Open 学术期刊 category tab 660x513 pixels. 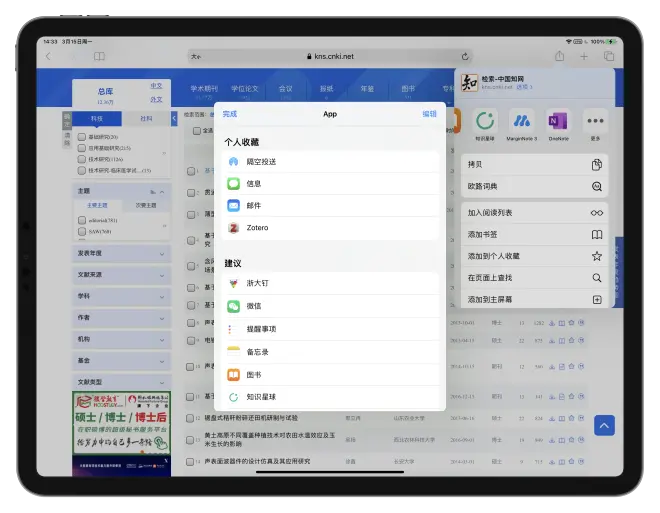click(x=204, y=89)
